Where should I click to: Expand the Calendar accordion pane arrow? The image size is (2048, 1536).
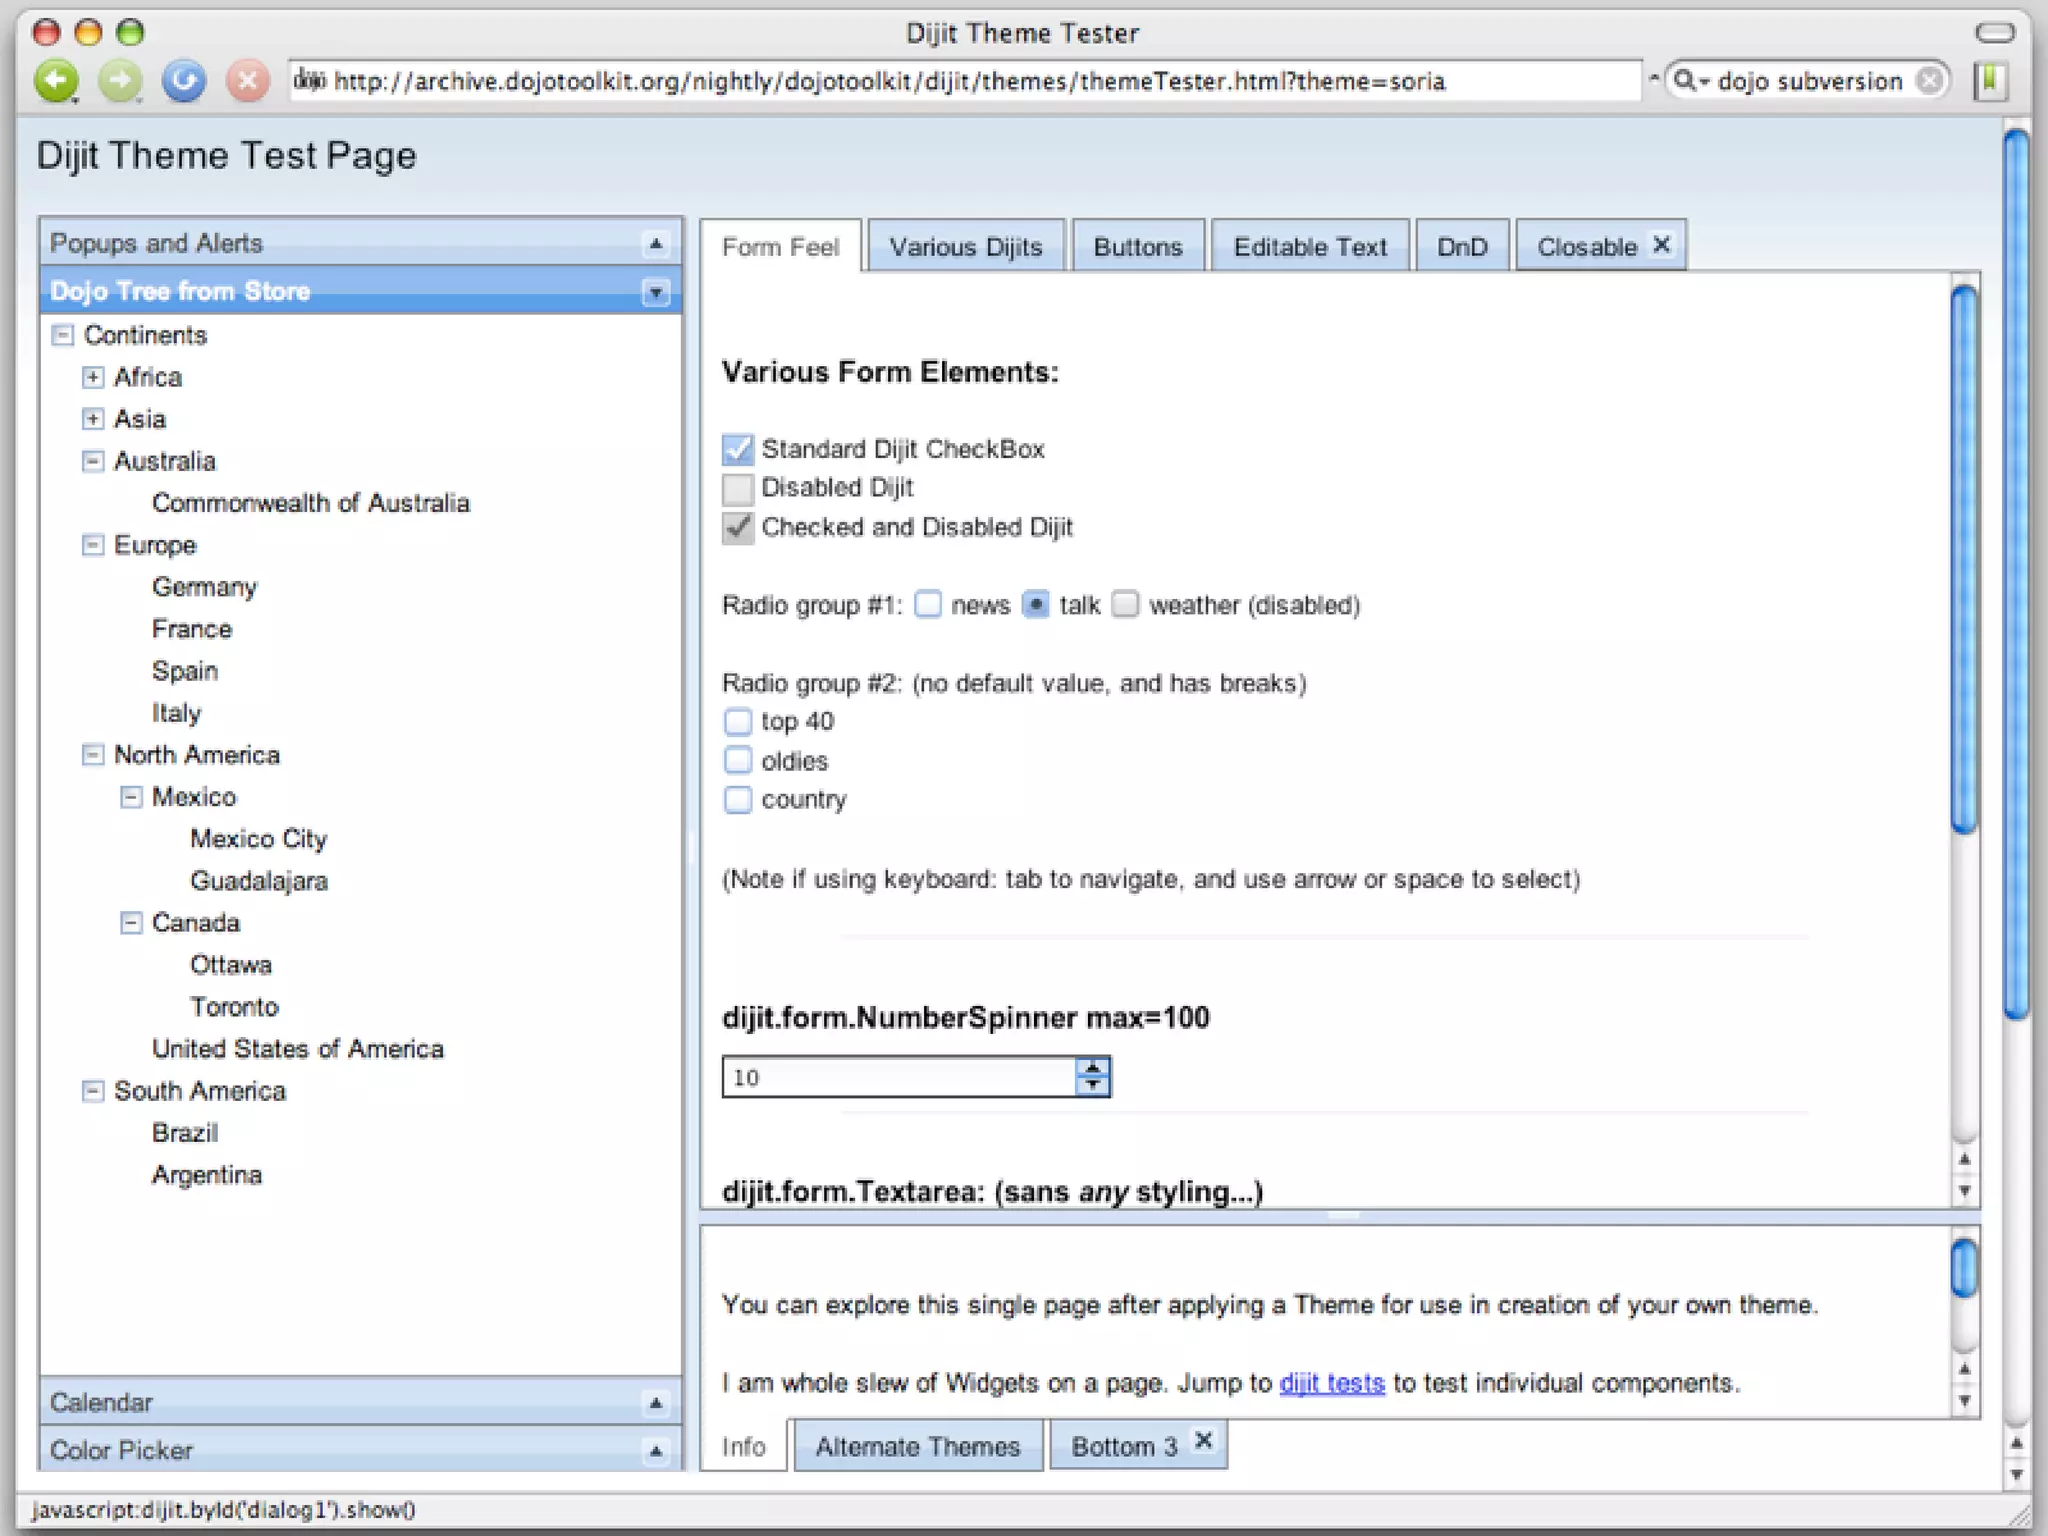[655, 1403]
